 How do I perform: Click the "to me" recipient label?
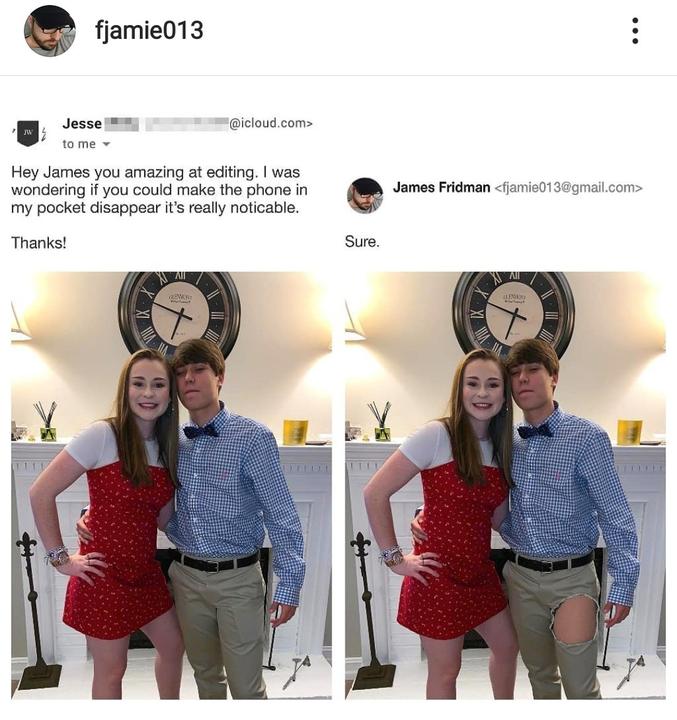(79, 144)
